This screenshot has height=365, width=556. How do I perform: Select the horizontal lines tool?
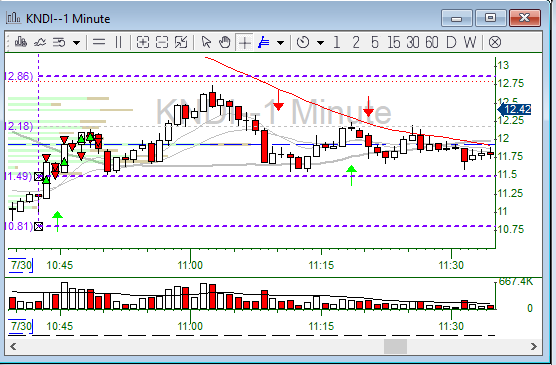[99, 43]
